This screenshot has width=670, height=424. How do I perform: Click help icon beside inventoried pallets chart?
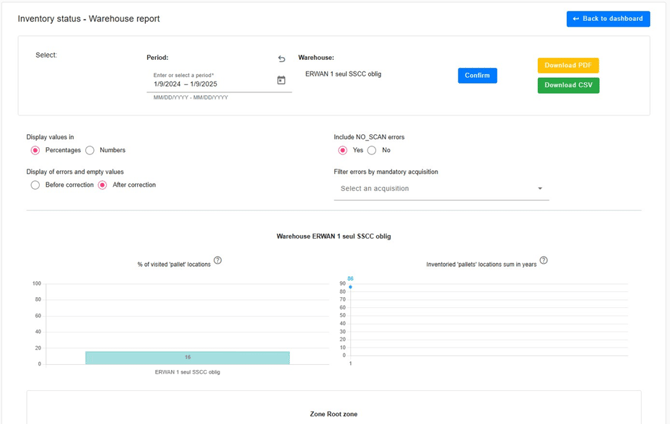click(544, 261)
